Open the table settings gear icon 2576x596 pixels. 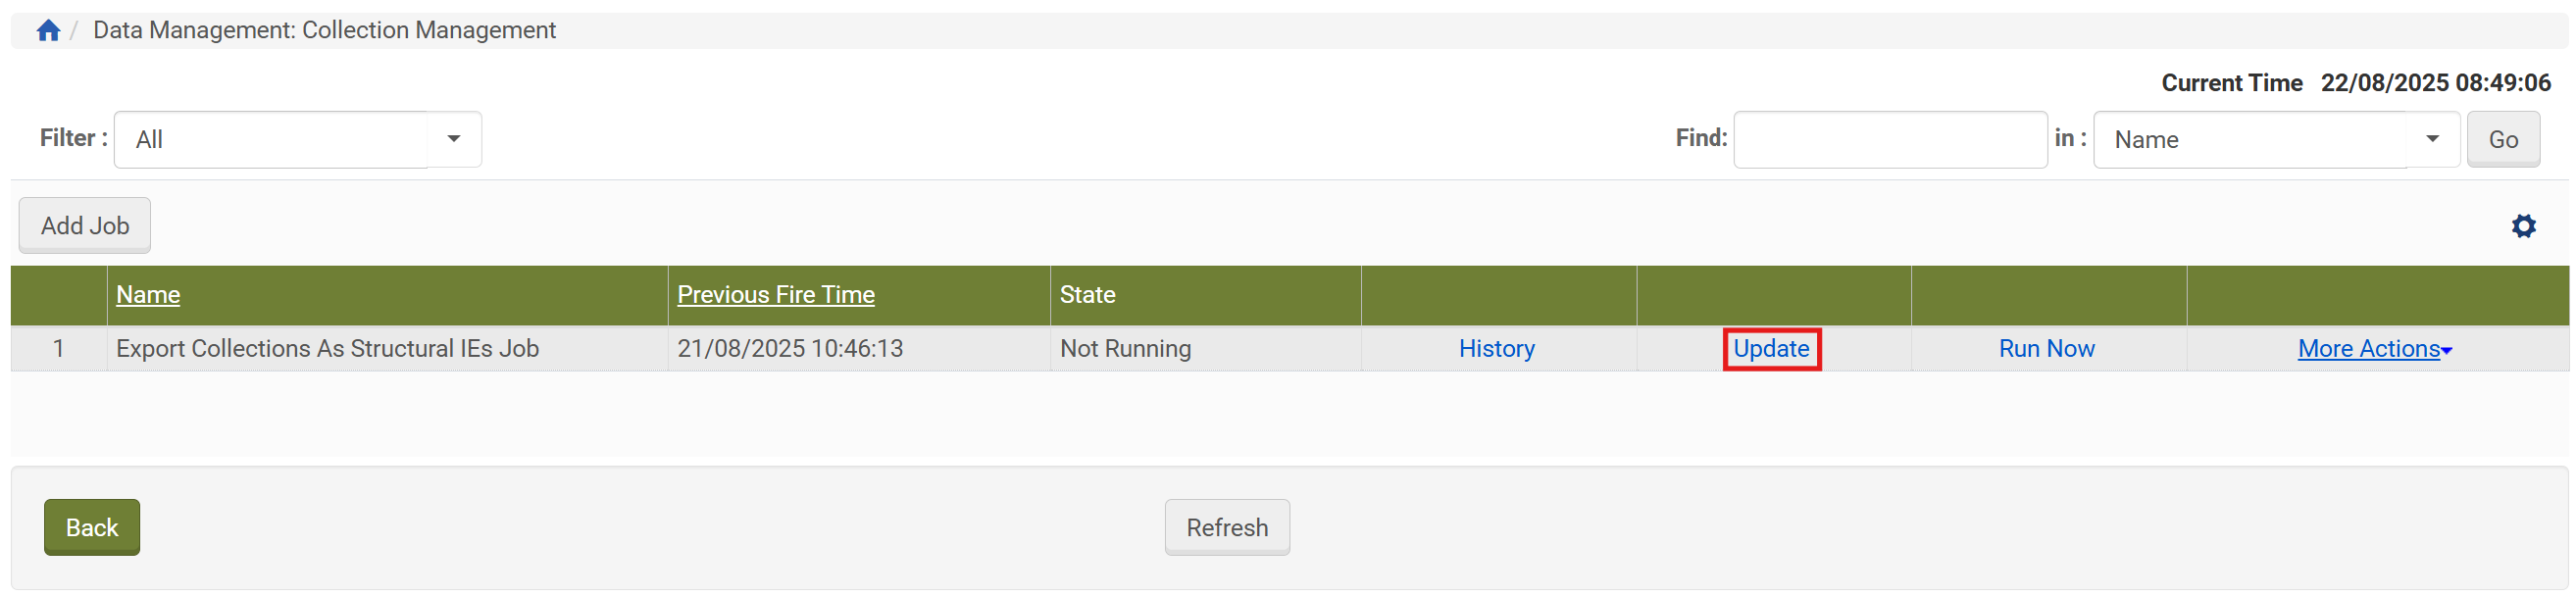(x=2523, y=226)
